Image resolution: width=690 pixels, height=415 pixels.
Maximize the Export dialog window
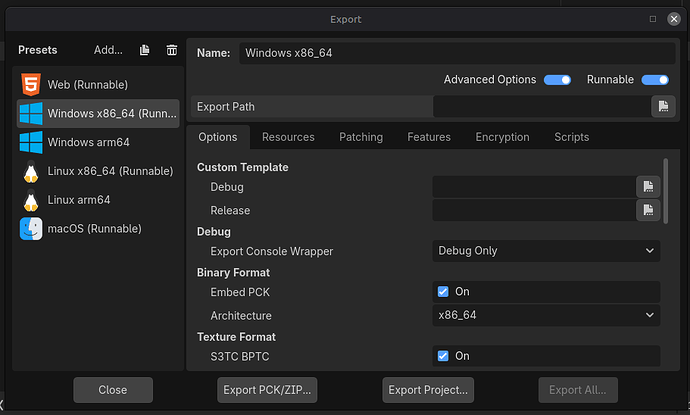click(653, 19)
